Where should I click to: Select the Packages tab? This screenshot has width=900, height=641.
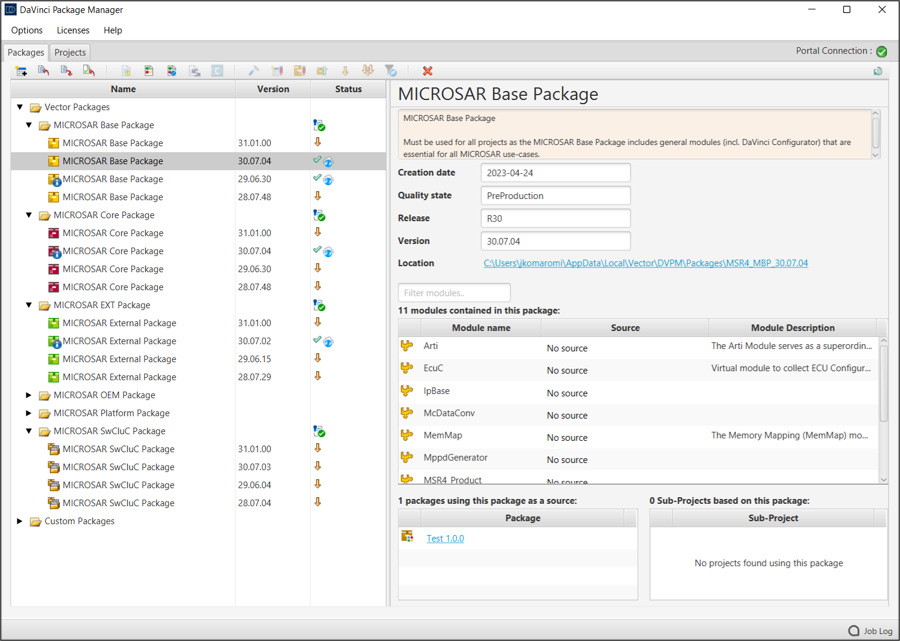[x=26, y=52]
